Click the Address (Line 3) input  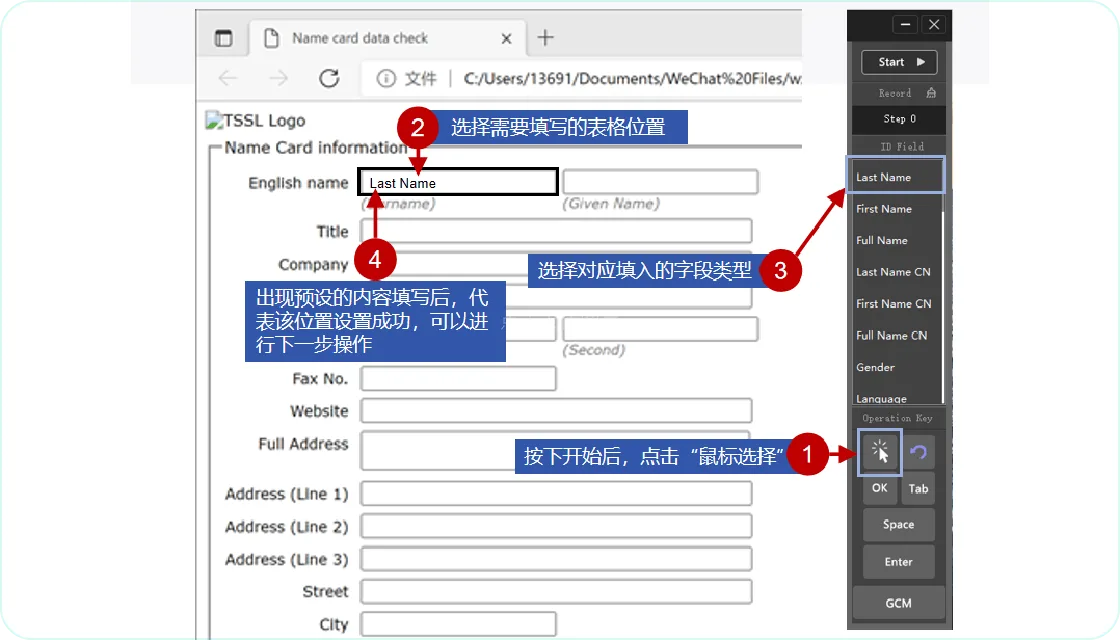[x=556, y=559]
